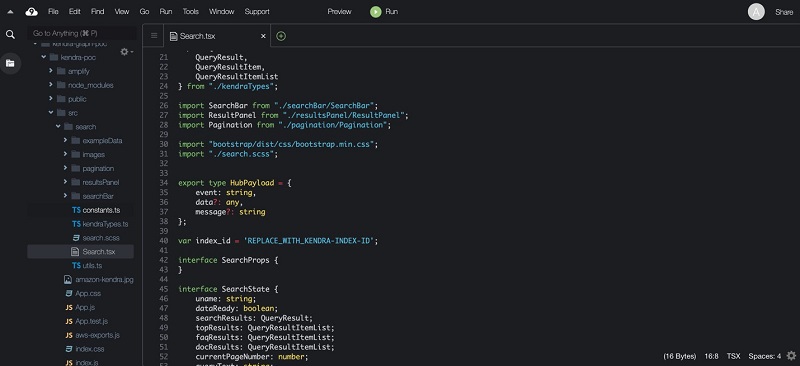Viewport: 800px width, 366px height.
Task: Click the amazon-kendra.jpg image icon
Action: click(67, 279)
